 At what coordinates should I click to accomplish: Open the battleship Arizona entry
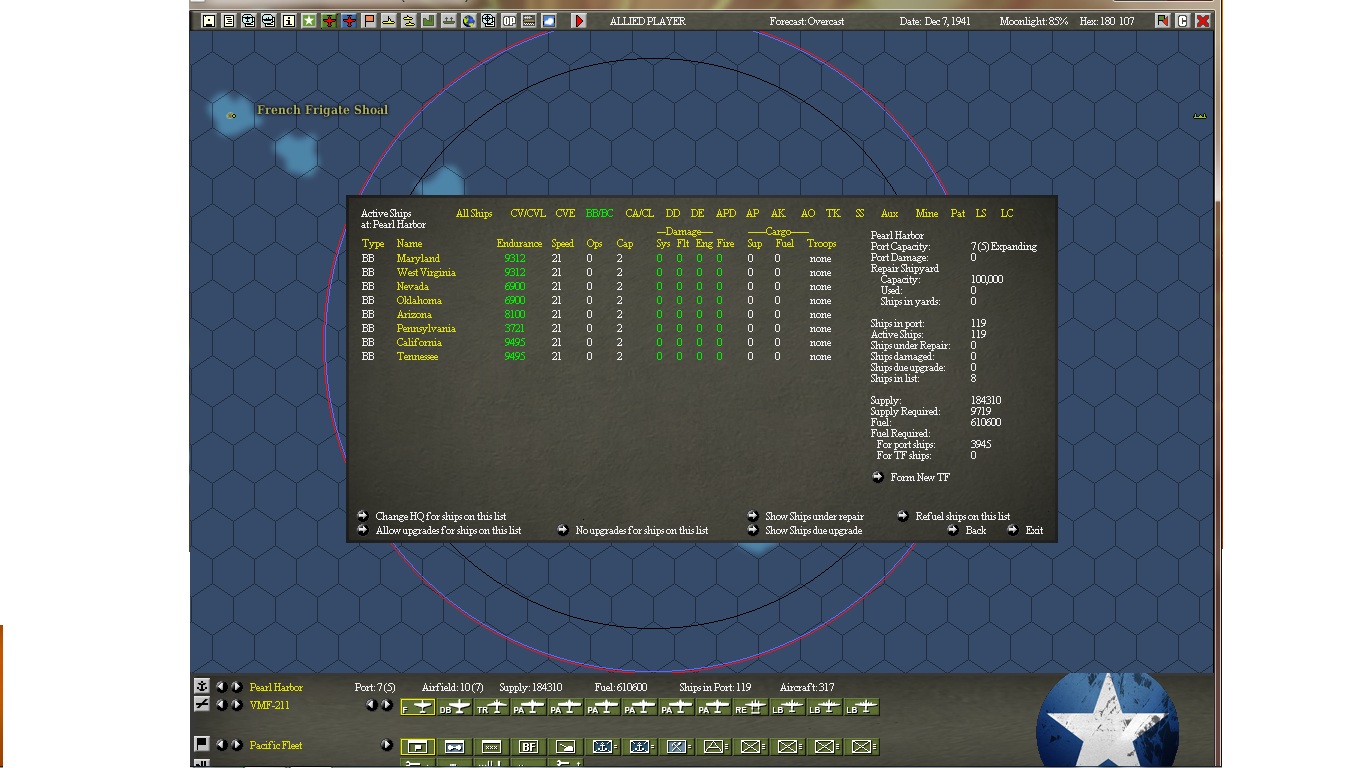[414, 314]
